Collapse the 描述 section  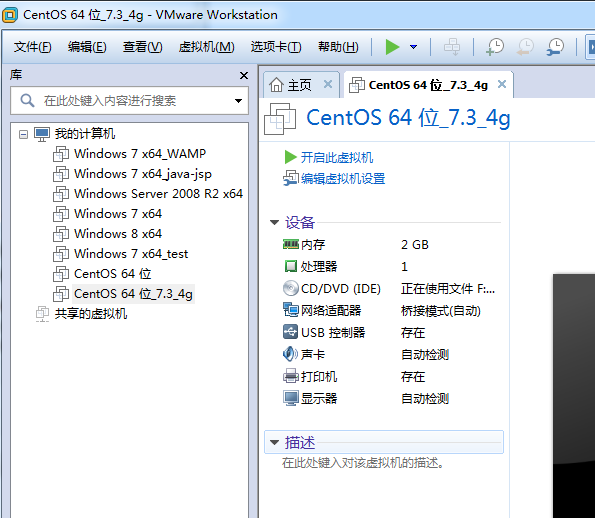274,442
